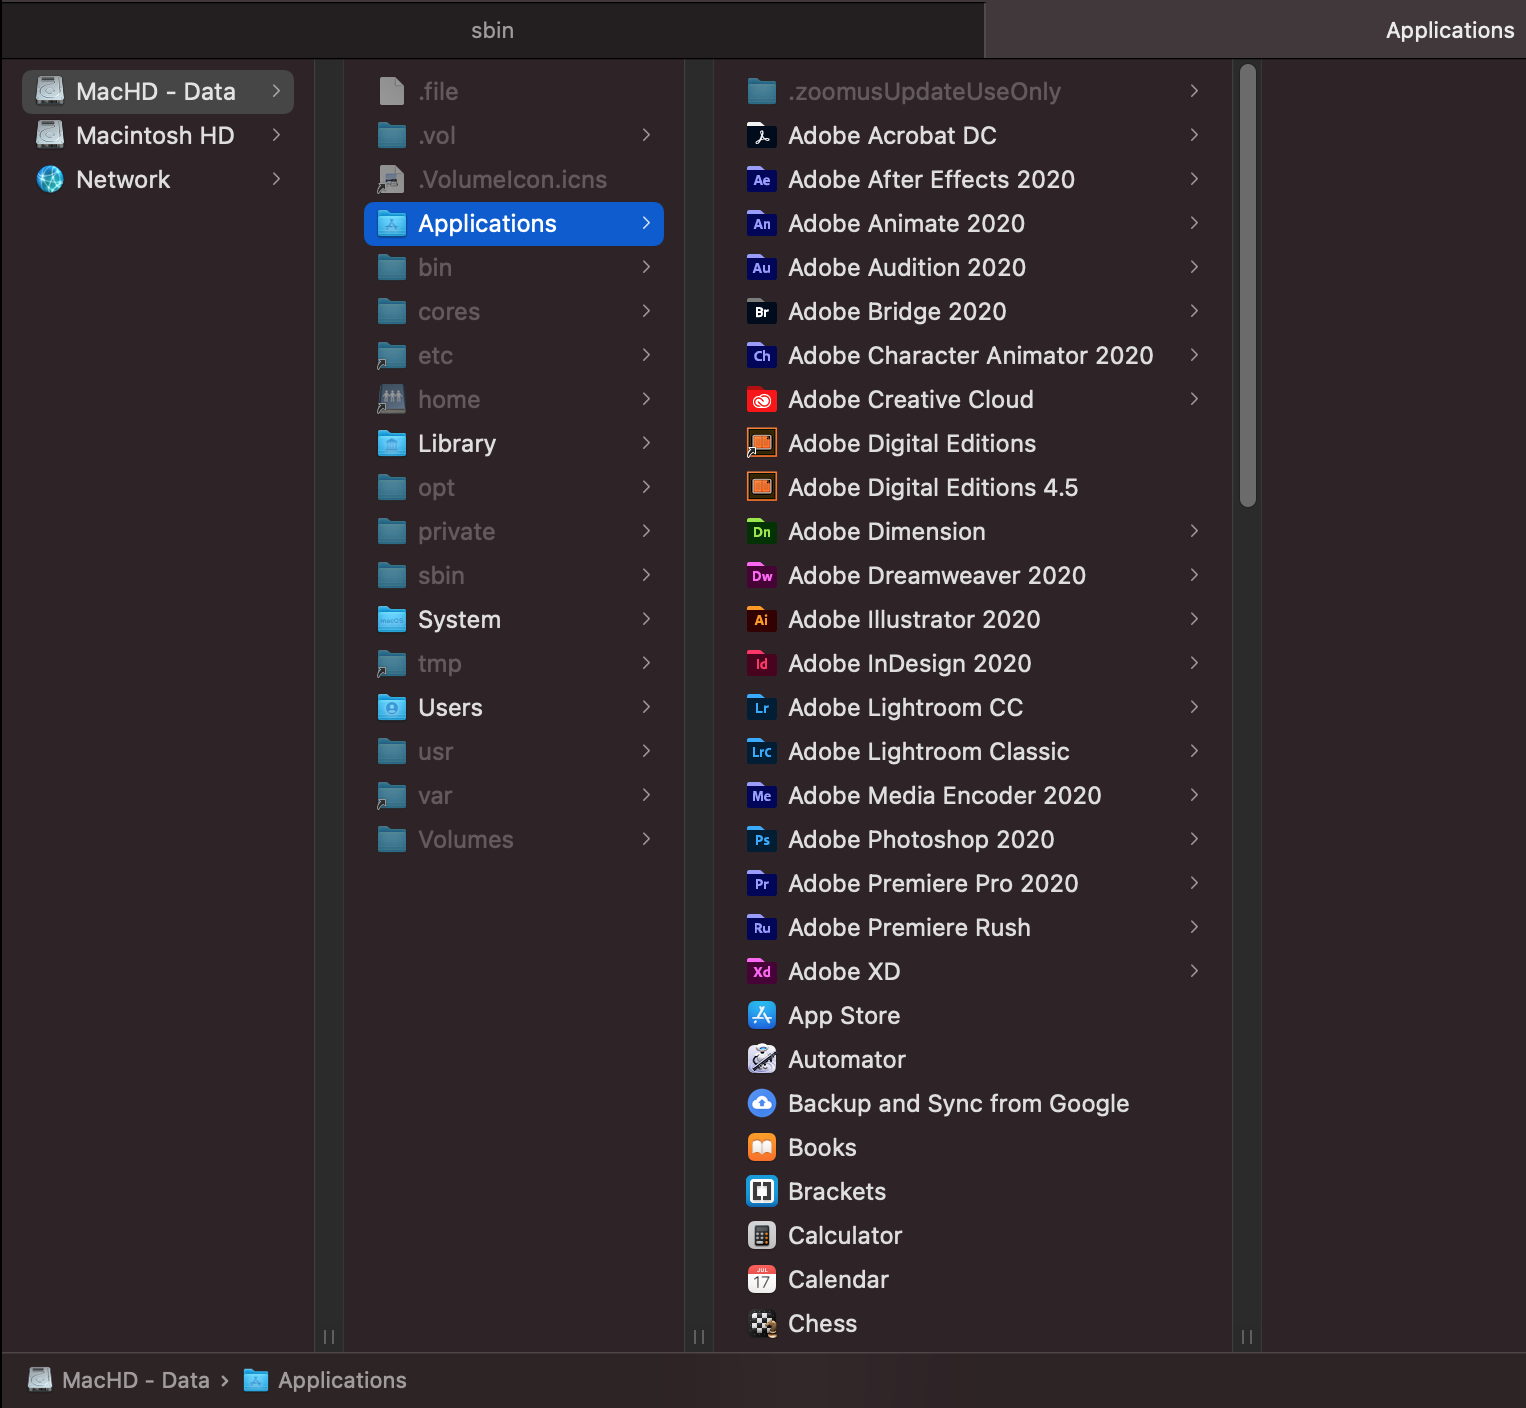
Task: Select the usr folder
Action: click(x=514, y=751)
